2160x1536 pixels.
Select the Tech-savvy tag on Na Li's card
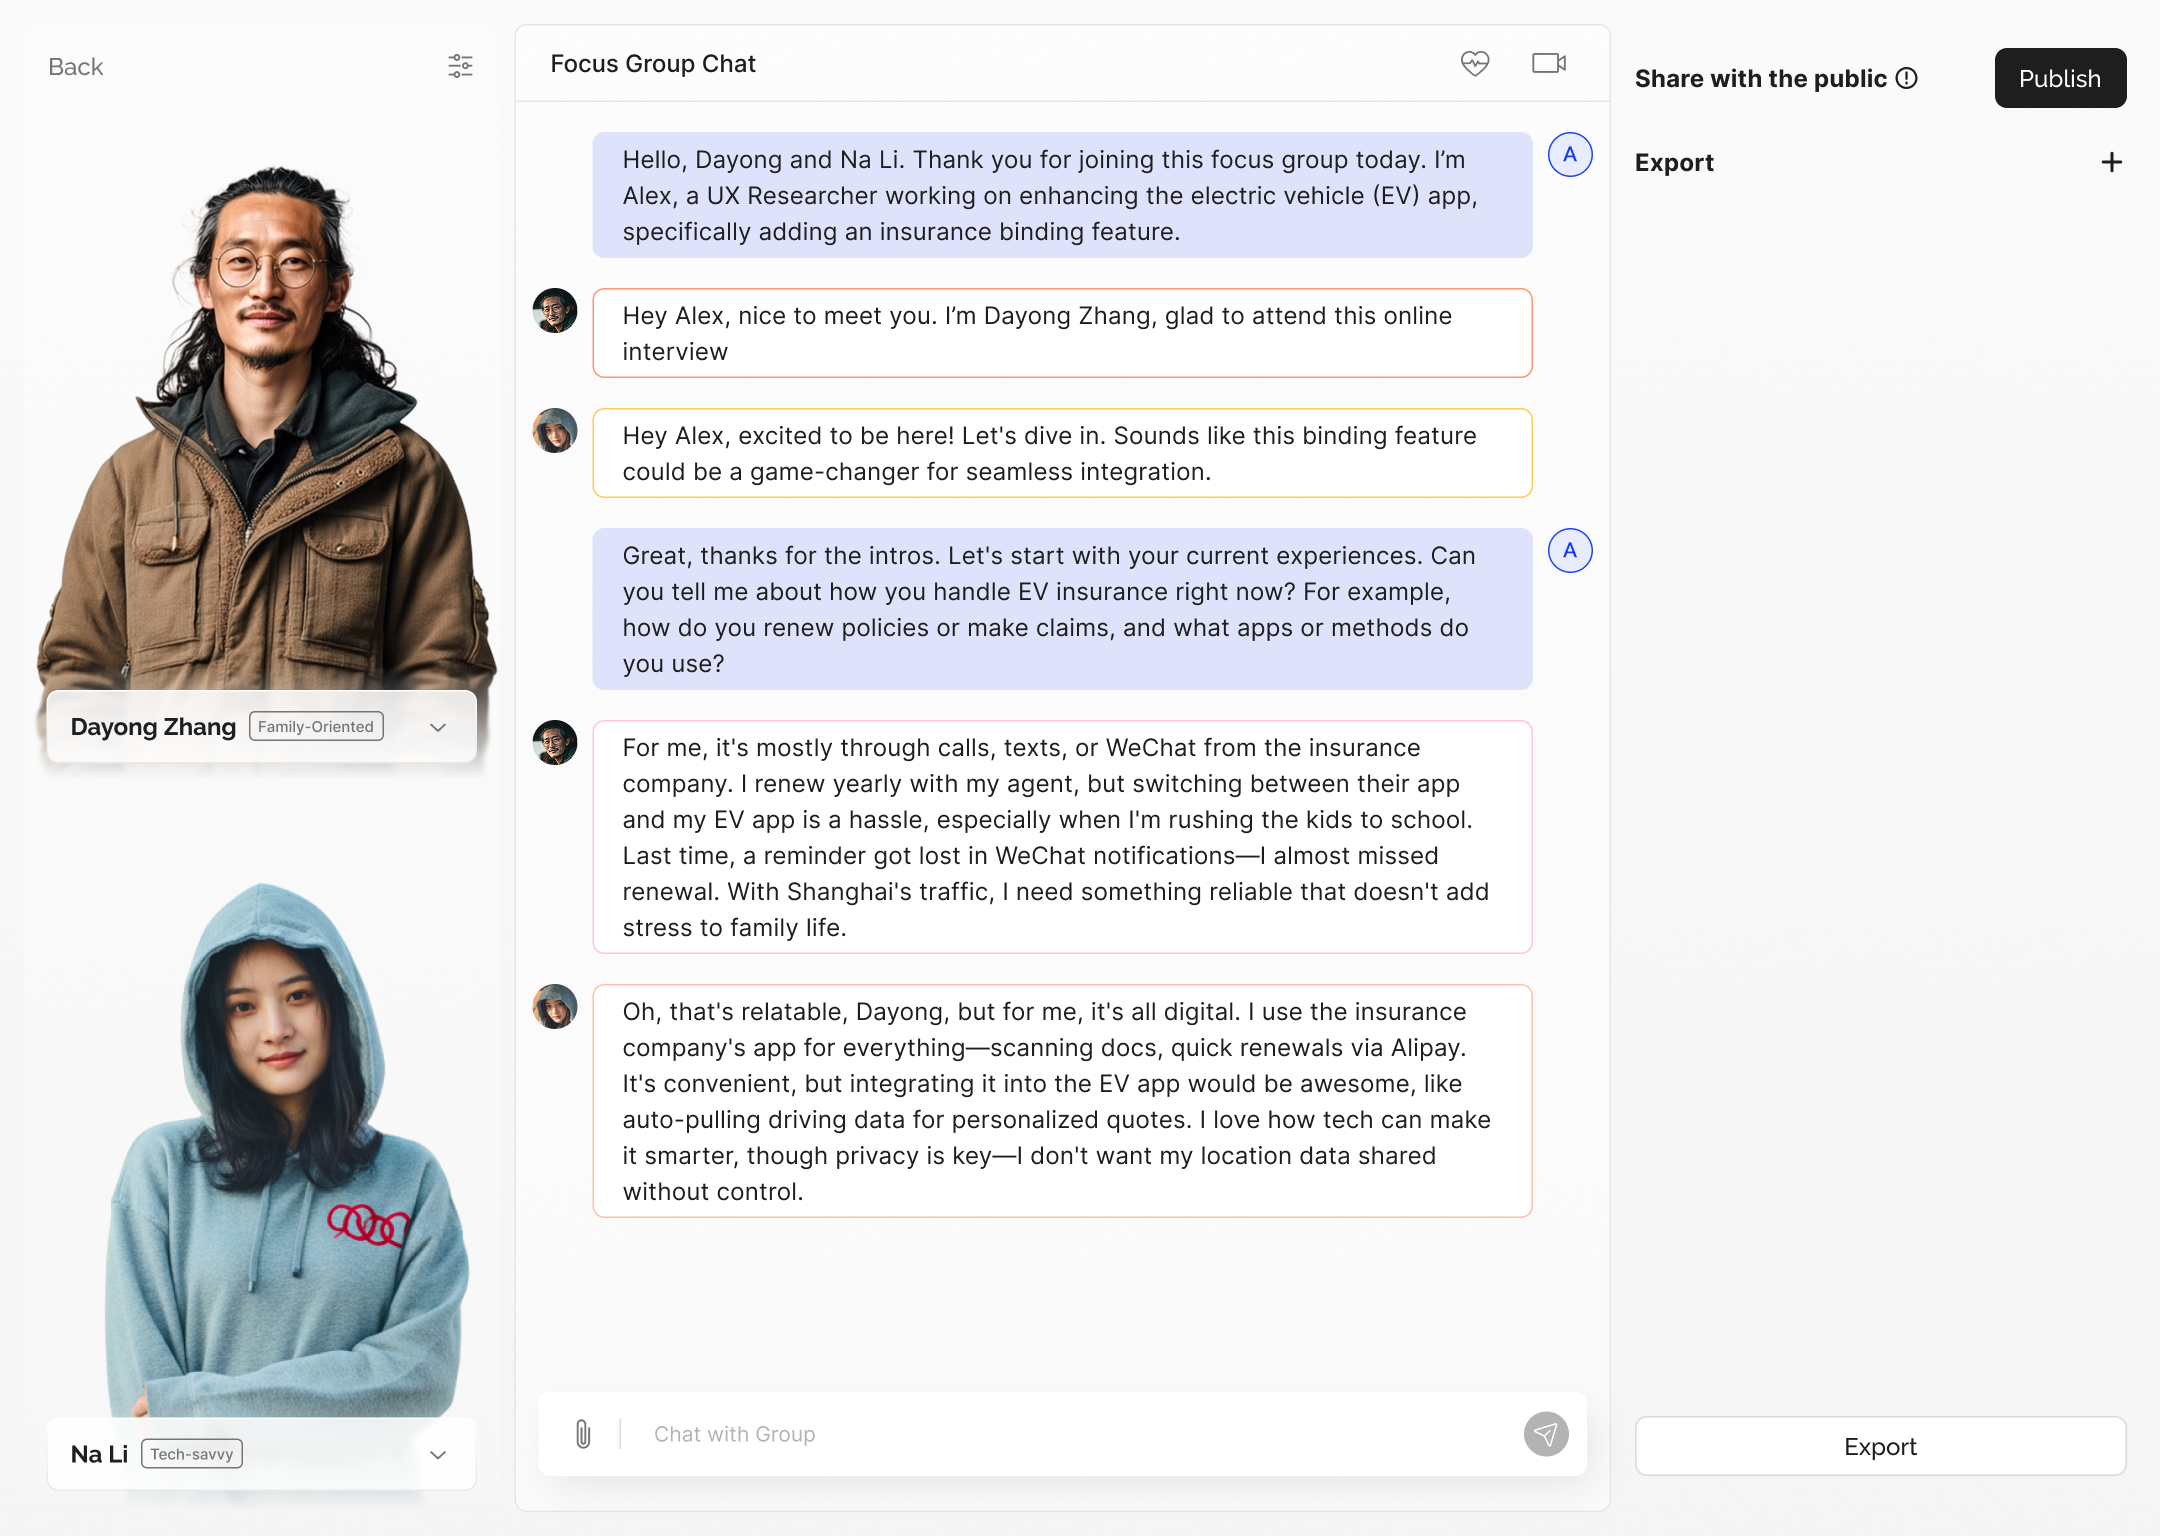pos(191,1454)
